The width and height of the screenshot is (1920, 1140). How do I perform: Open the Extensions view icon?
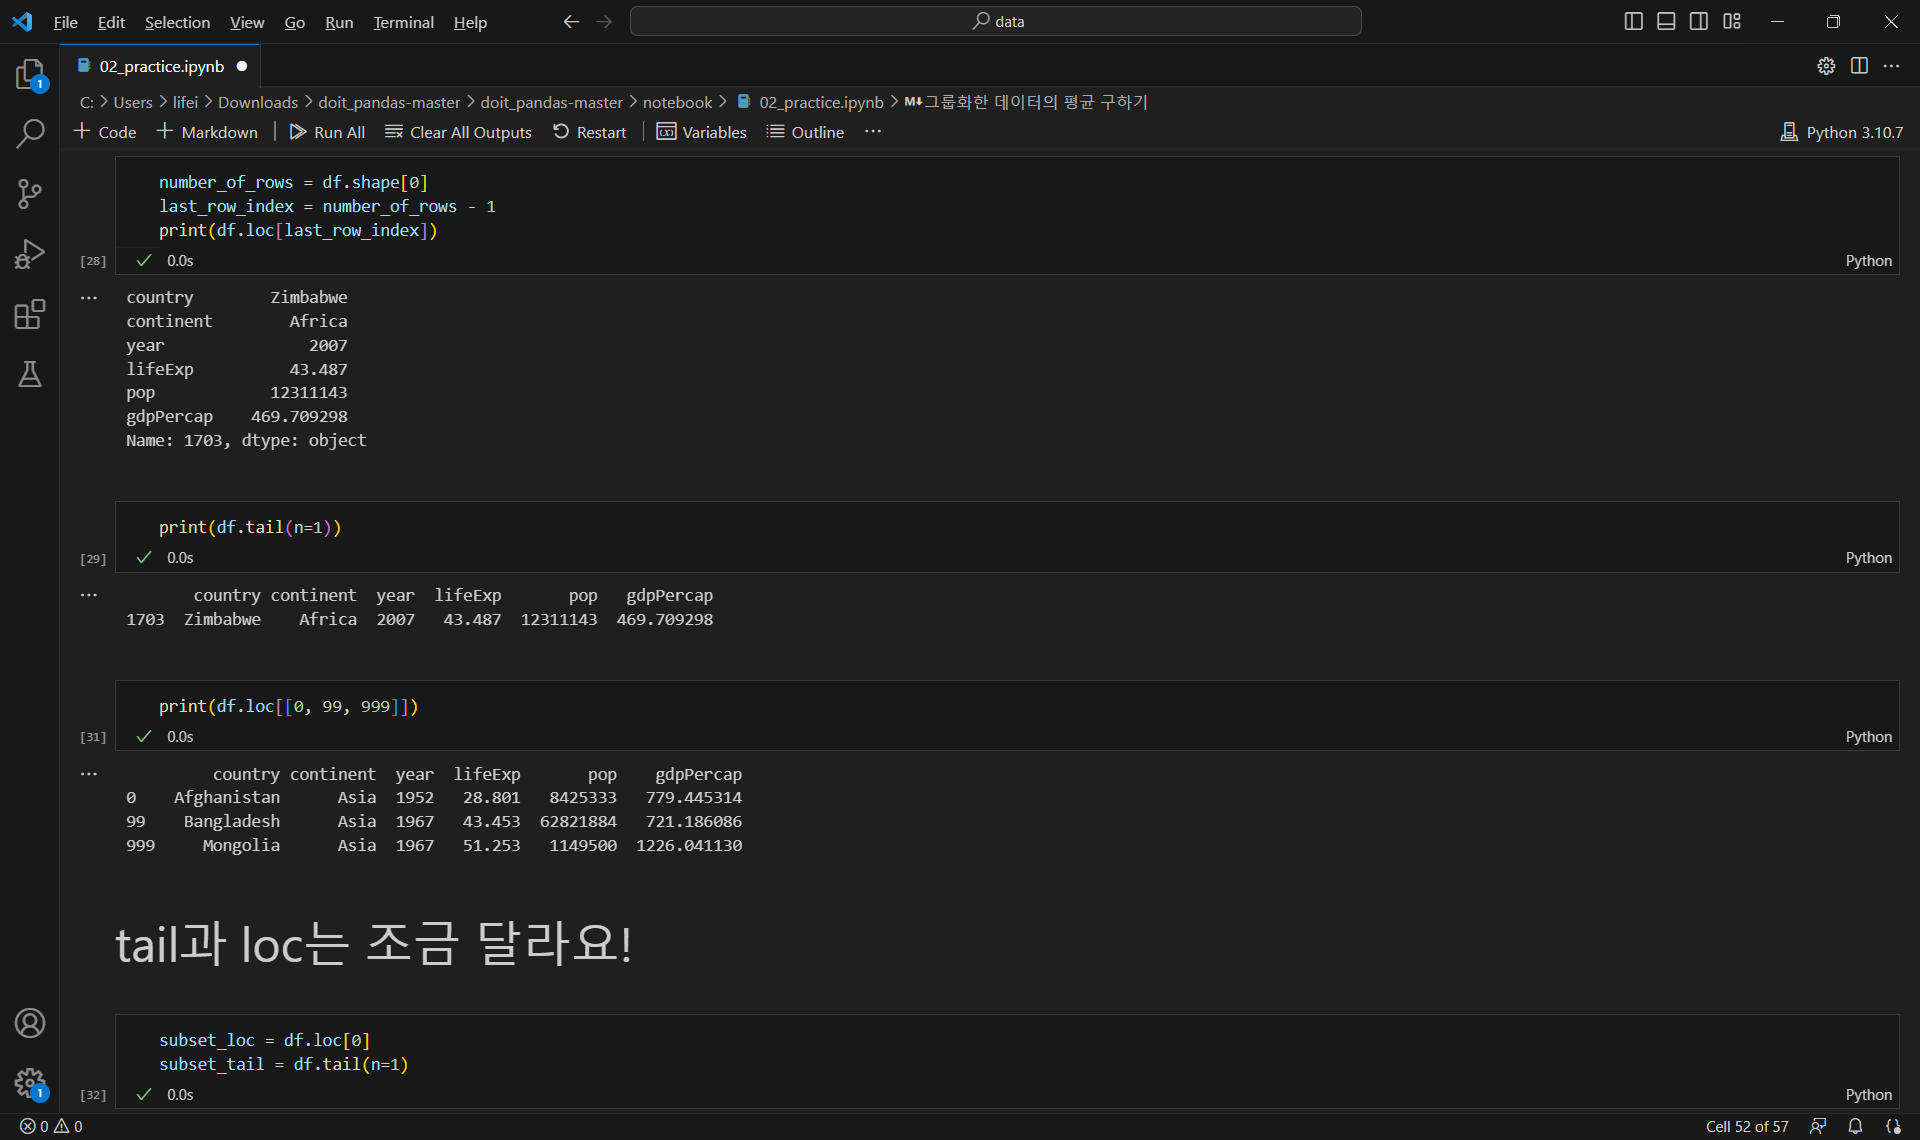click(30, 314)
